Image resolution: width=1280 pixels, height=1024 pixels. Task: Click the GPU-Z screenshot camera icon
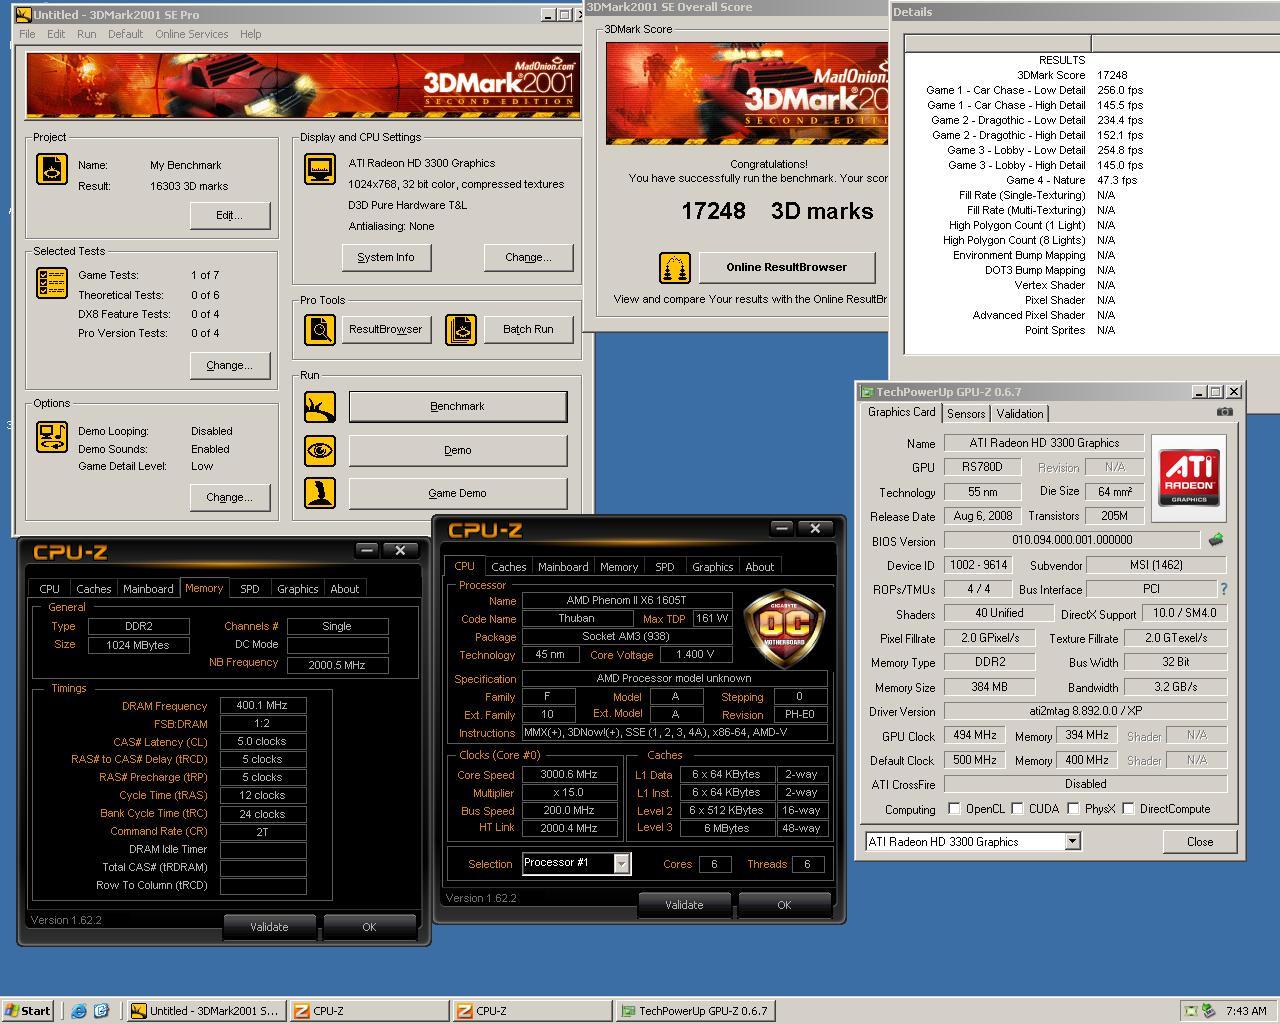coord(1225,411)
